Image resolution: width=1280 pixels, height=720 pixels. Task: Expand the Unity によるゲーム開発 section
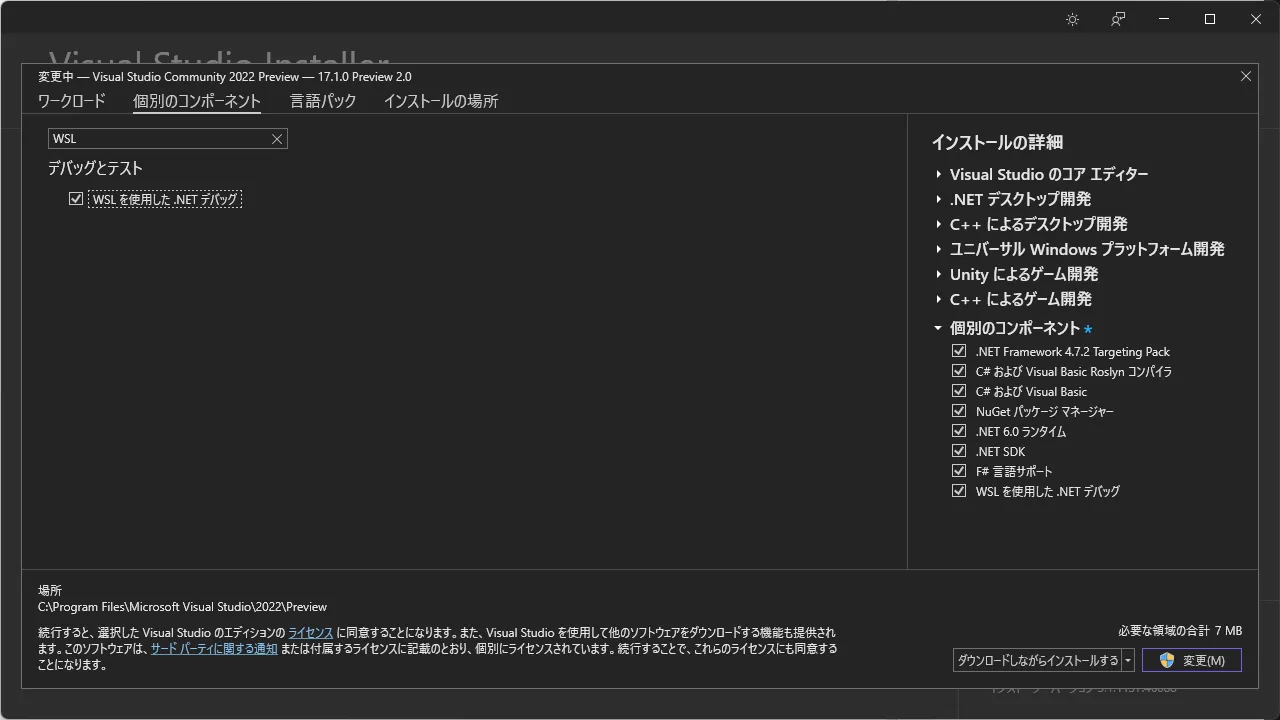coord(938,274)
